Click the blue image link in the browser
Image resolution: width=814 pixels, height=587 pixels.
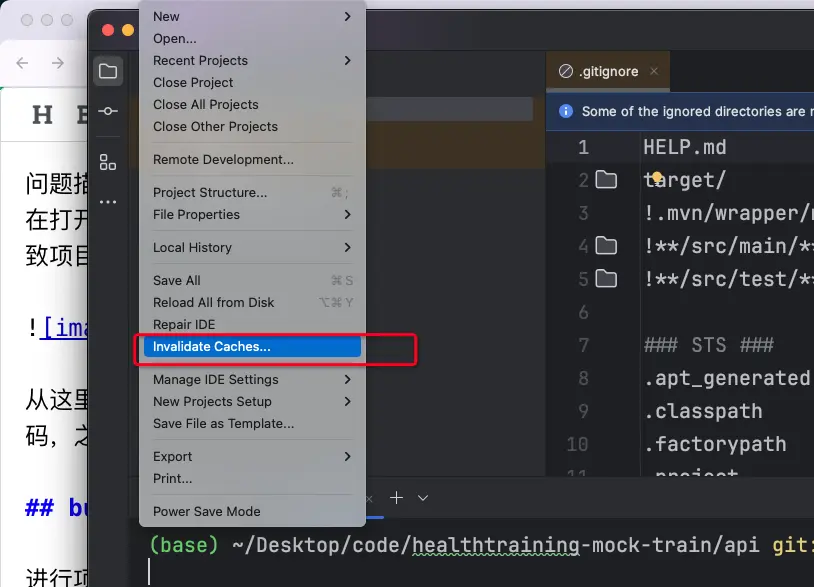(63, 327)
